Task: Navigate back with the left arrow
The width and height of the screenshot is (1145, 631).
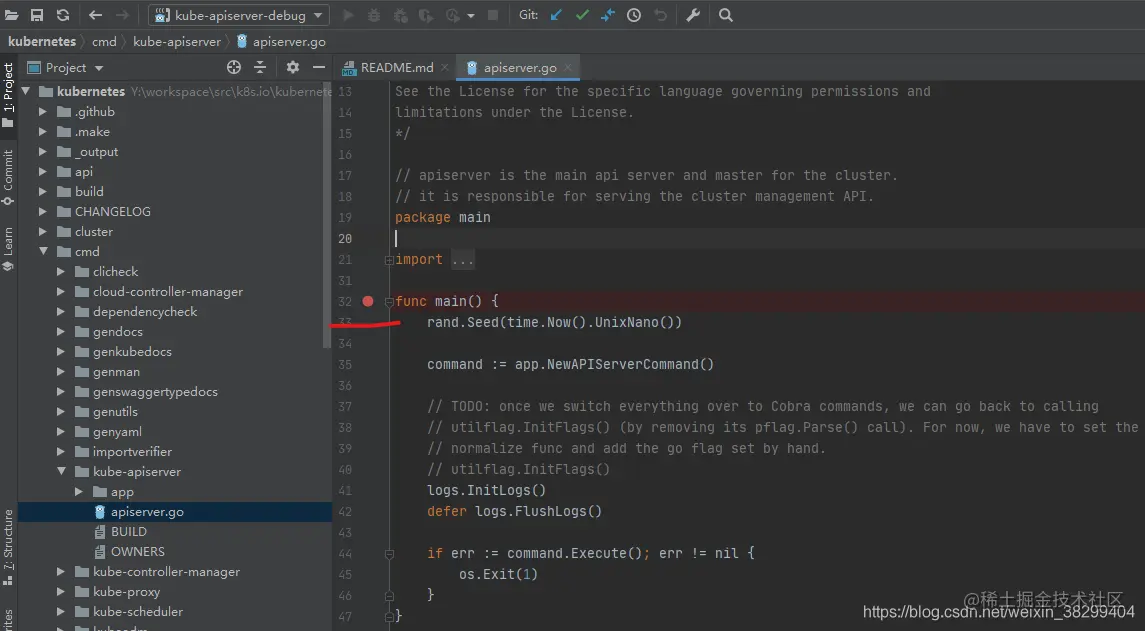Action: (x=96, y=15)
